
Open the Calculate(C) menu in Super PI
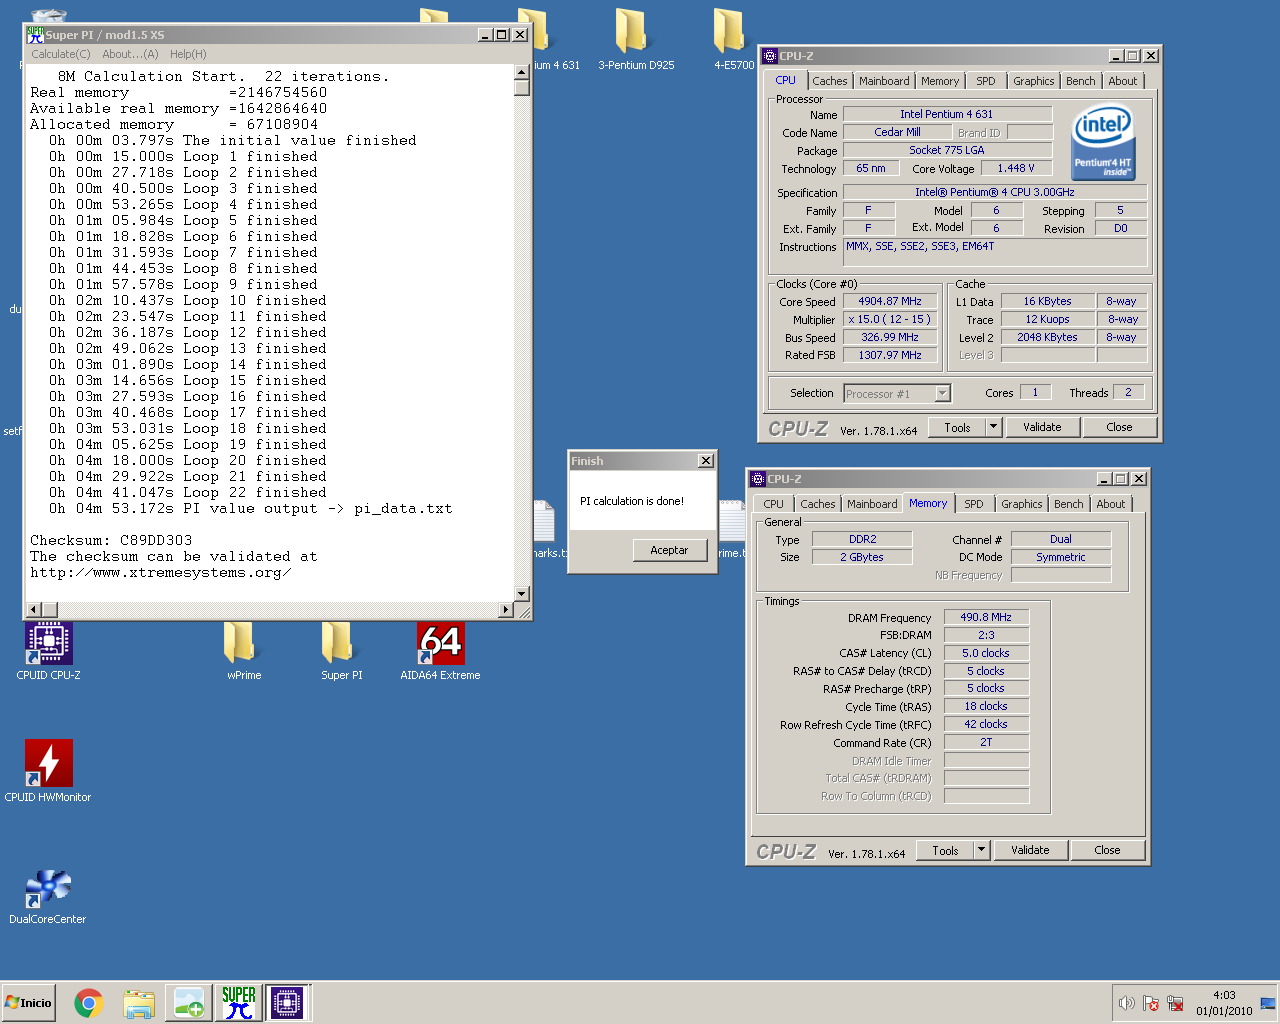[60, 54]
